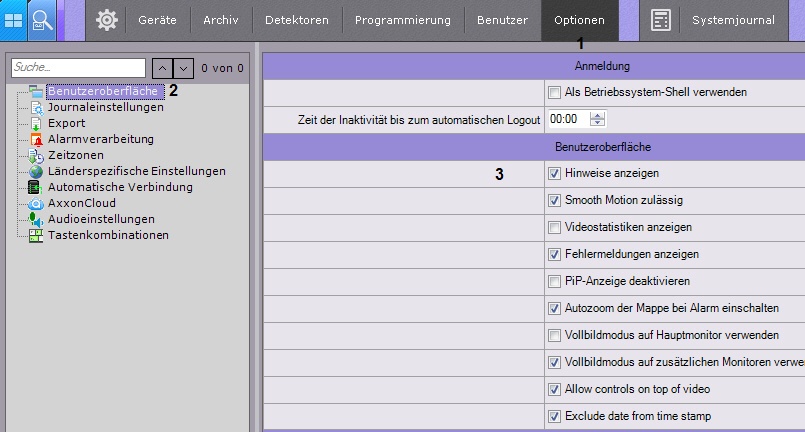The height and width of the screenshot is (432, 805).
Task: Enable Videostatistiken anzeigen checkbox
Action: (x=555, y=228)
